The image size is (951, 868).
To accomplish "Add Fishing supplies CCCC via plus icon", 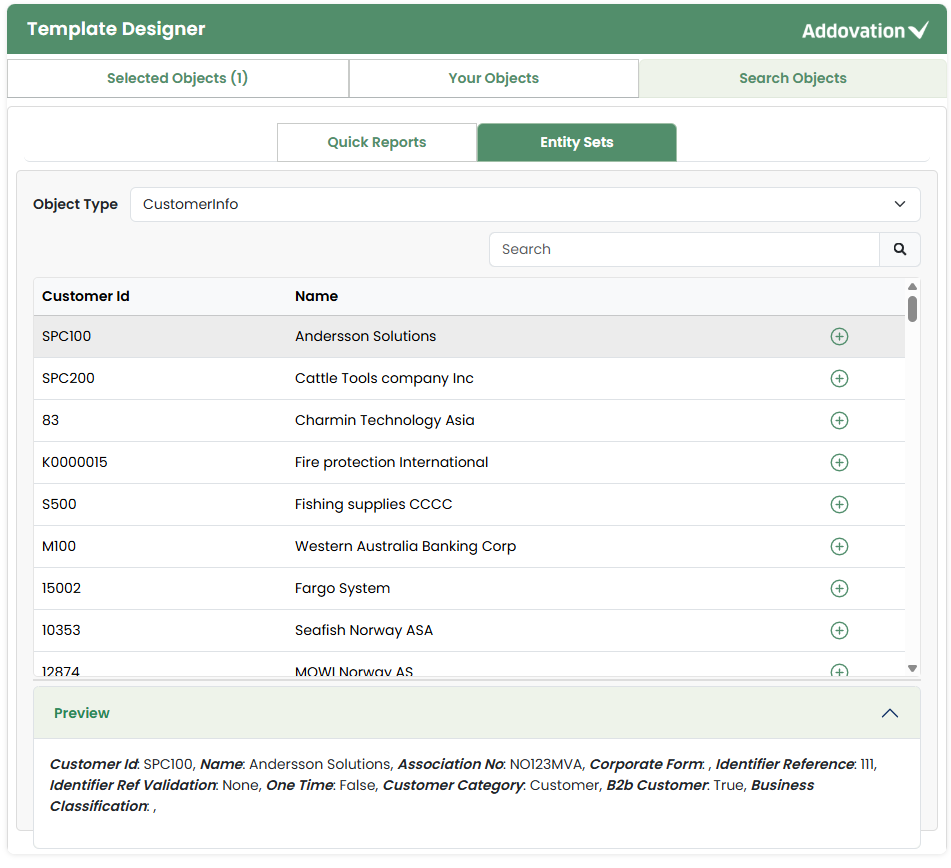I will (x=839, y=505).
